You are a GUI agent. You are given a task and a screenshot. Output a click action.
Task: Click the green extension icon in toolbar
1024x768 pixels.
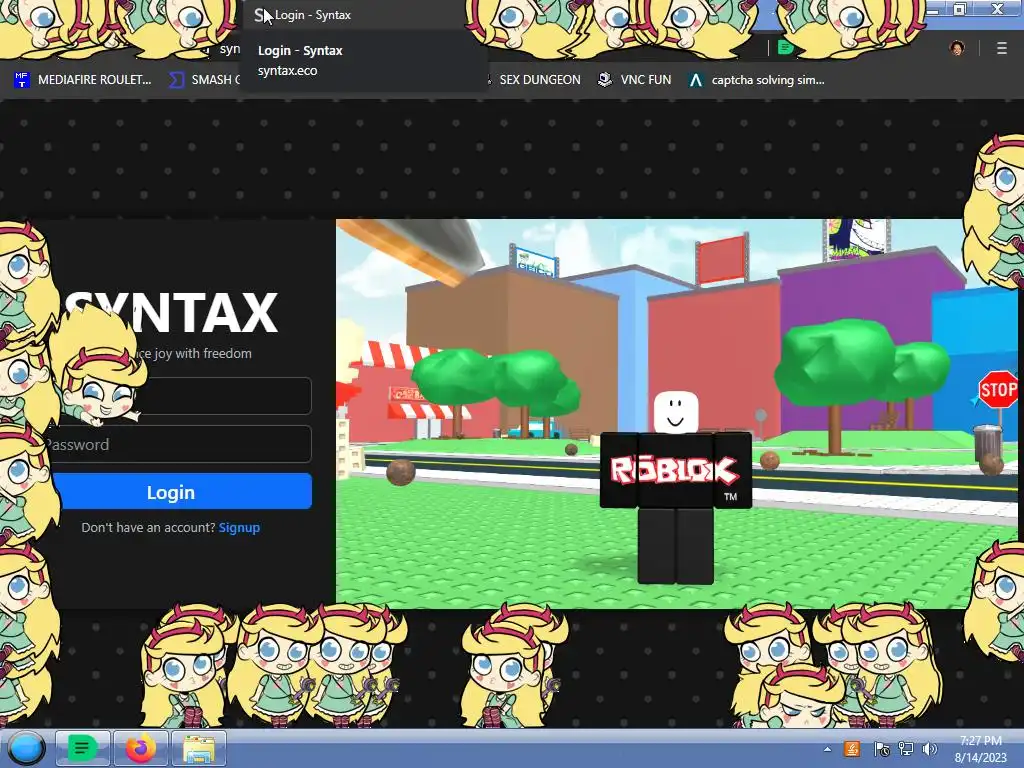786,48
